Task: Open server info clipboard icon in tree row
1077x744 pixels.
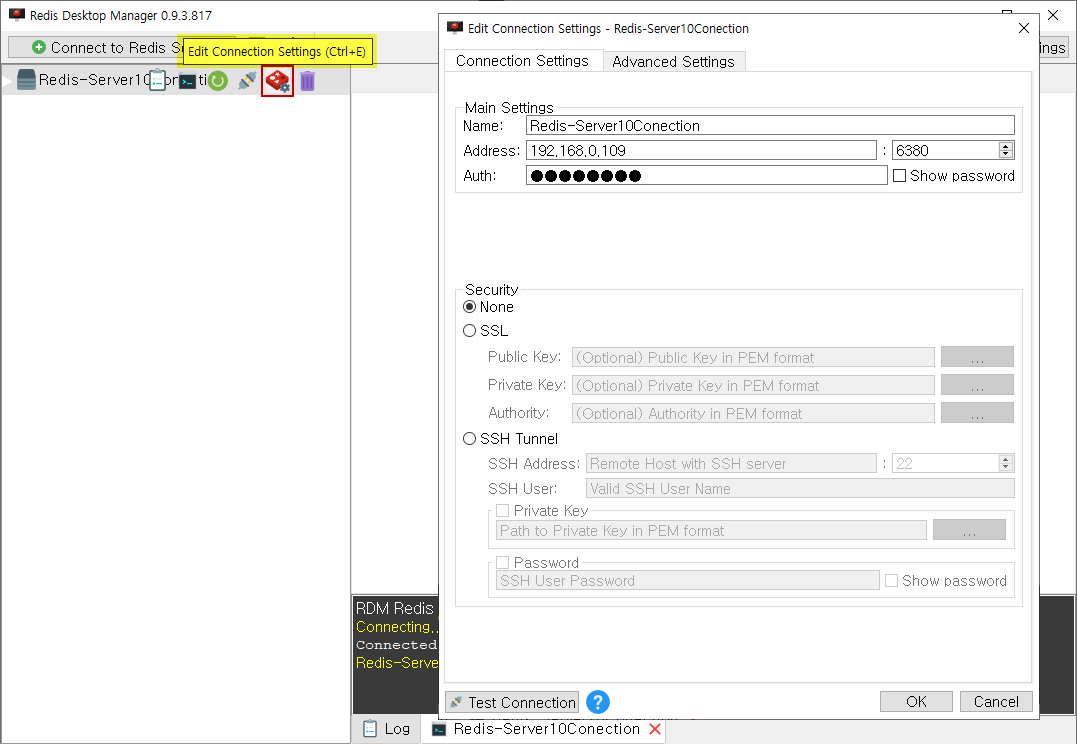Action: (157, 80)
